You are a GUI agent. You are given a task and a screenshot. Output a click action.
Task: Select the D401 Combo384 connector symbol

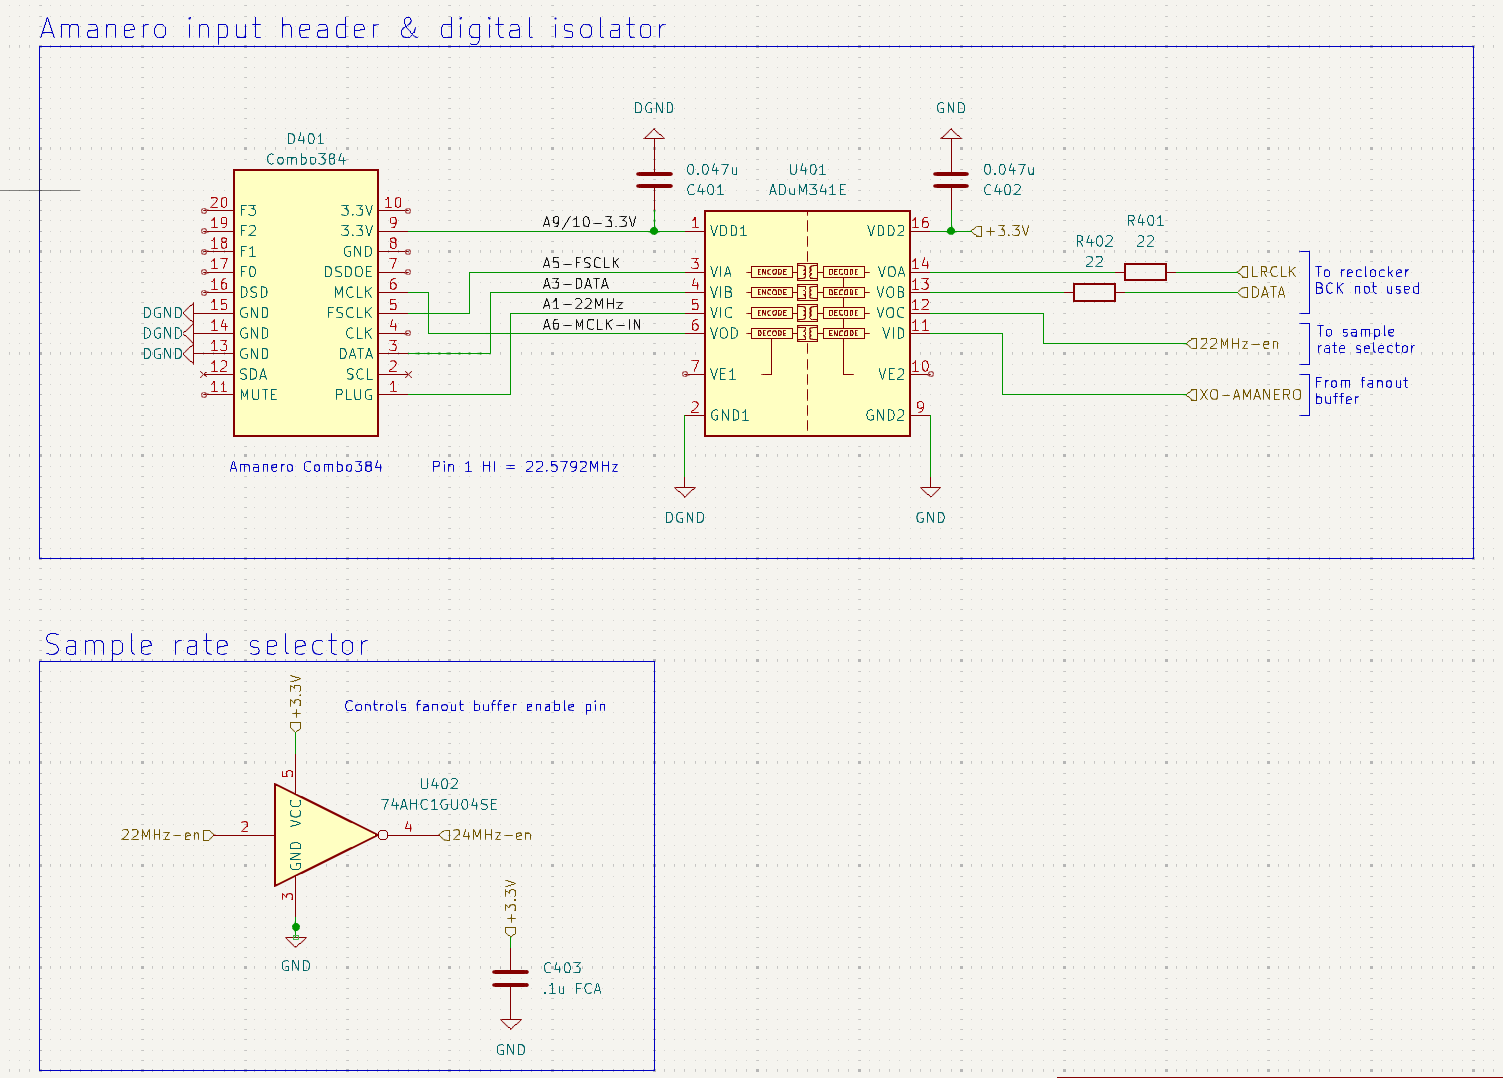click(306, 303)
